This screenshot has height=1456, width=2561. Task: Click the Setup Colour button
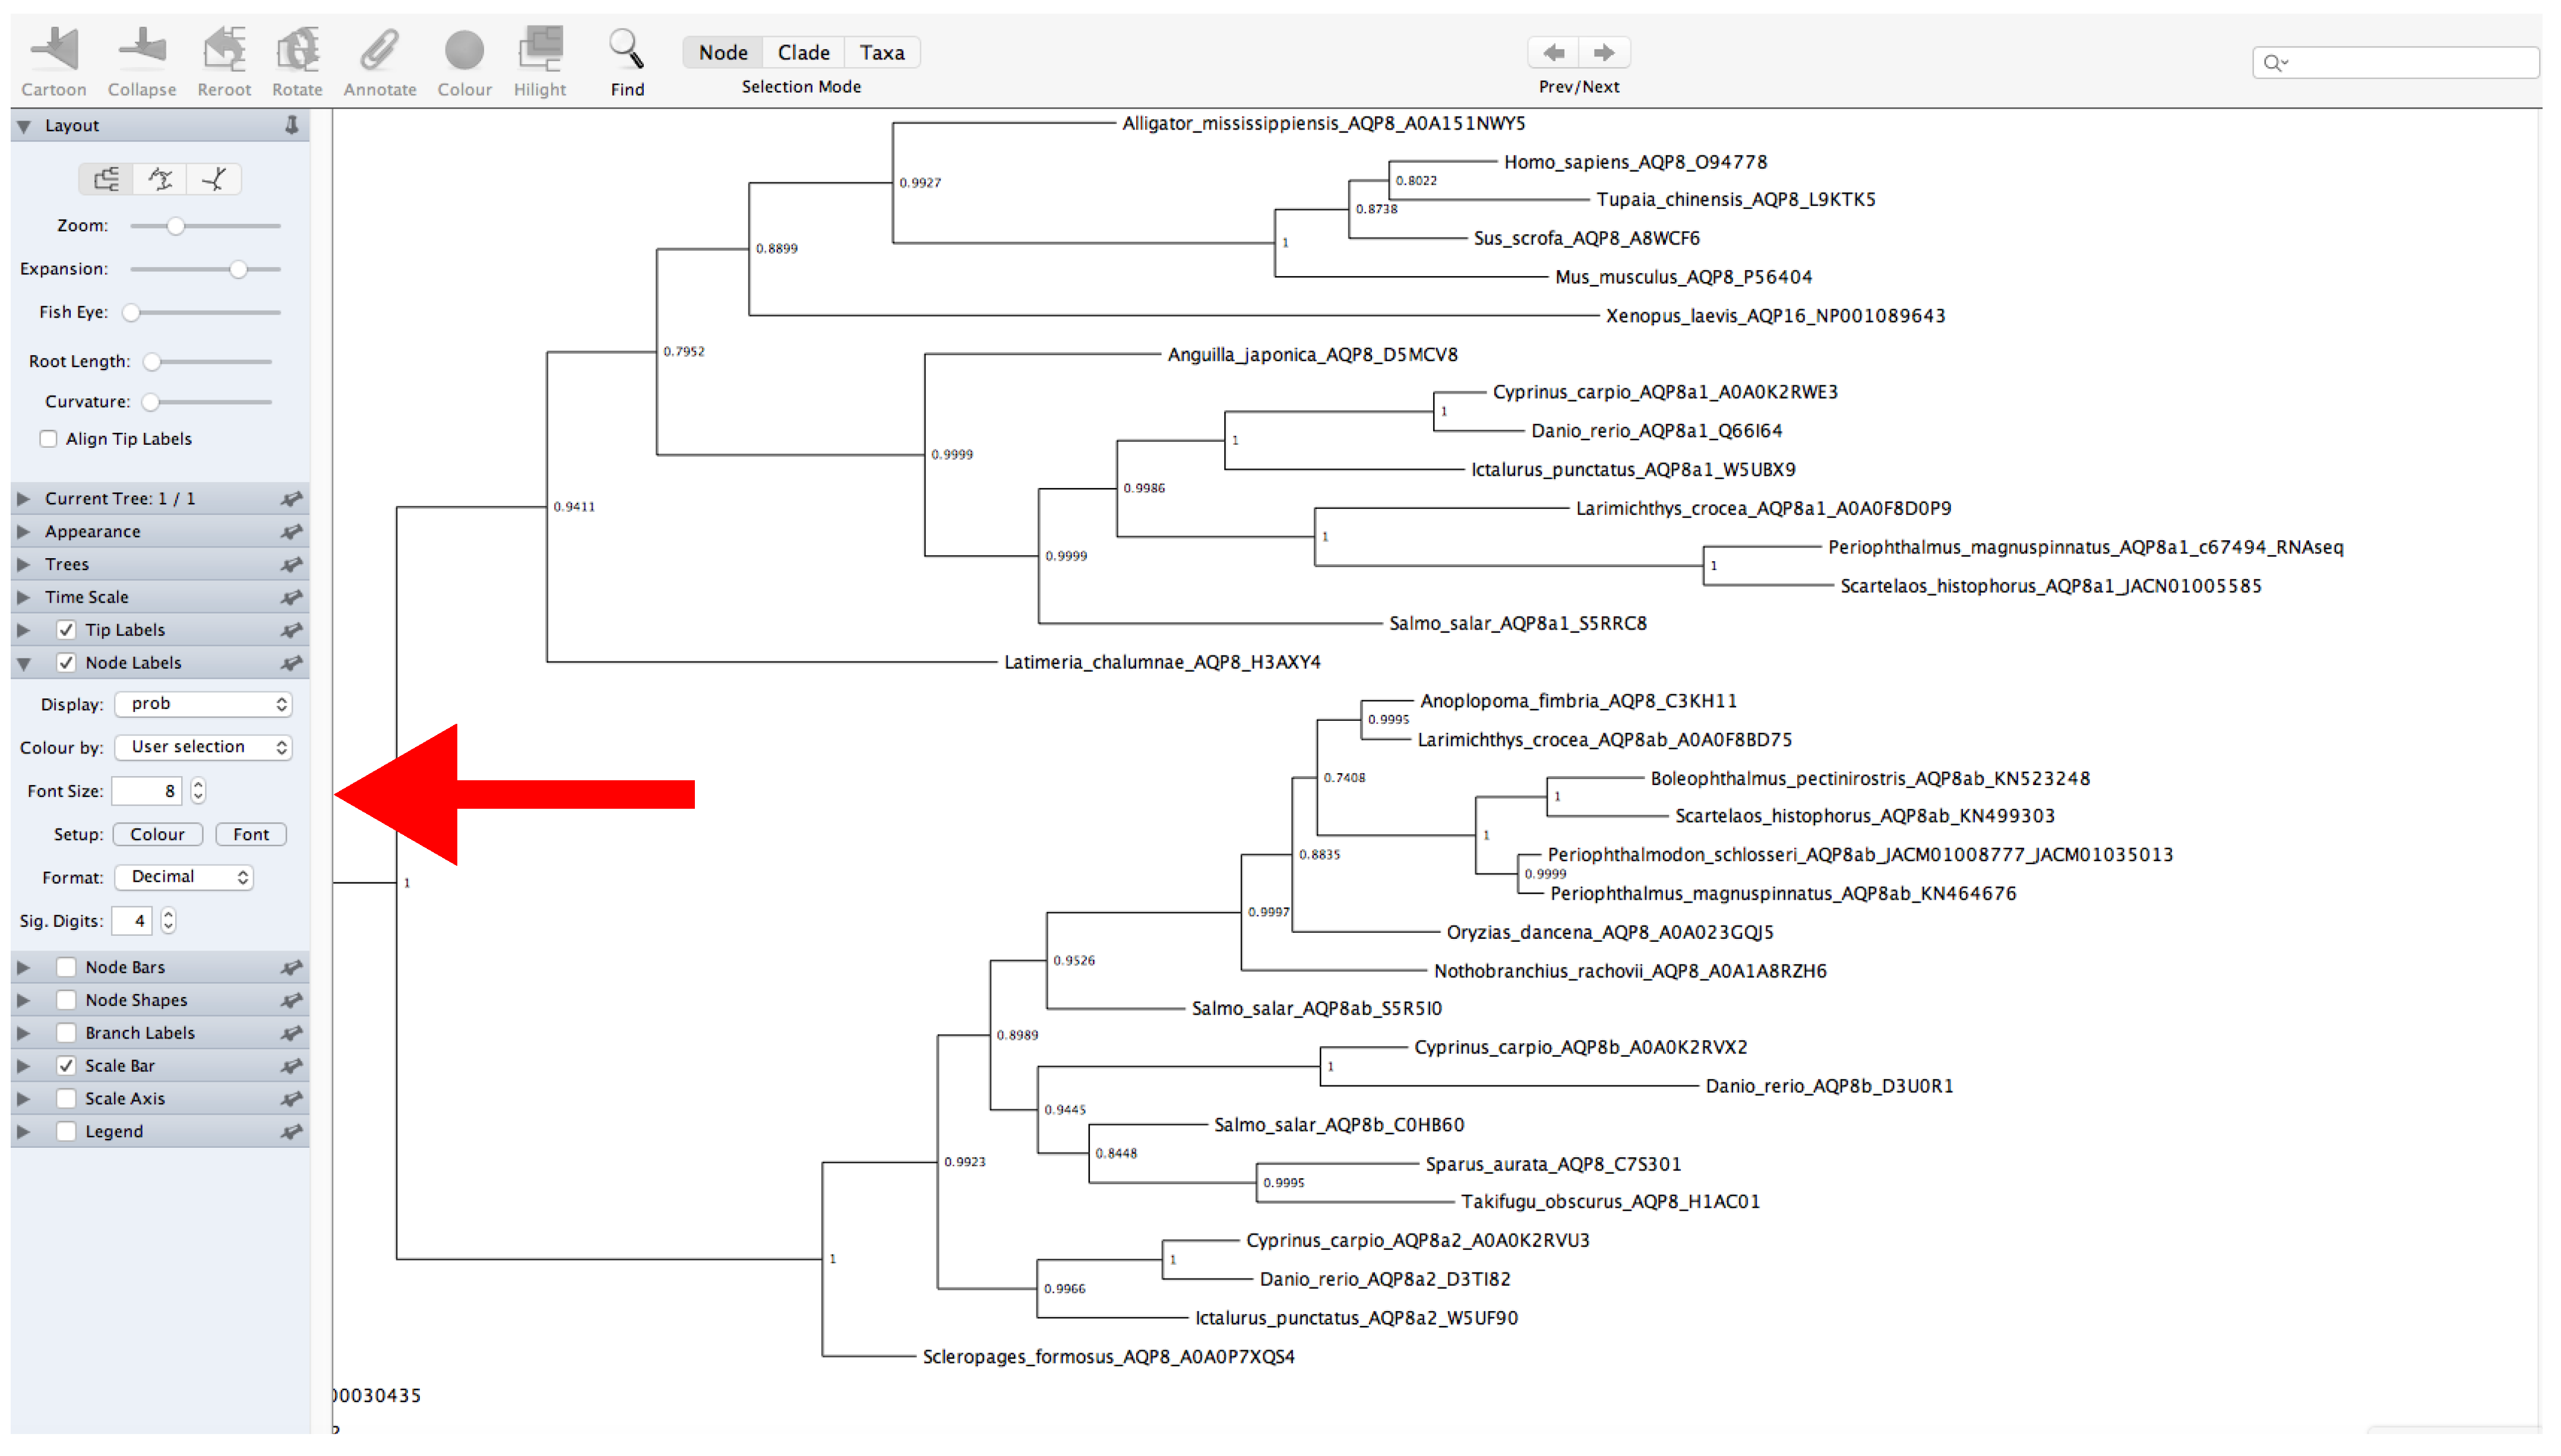(157, 834)
